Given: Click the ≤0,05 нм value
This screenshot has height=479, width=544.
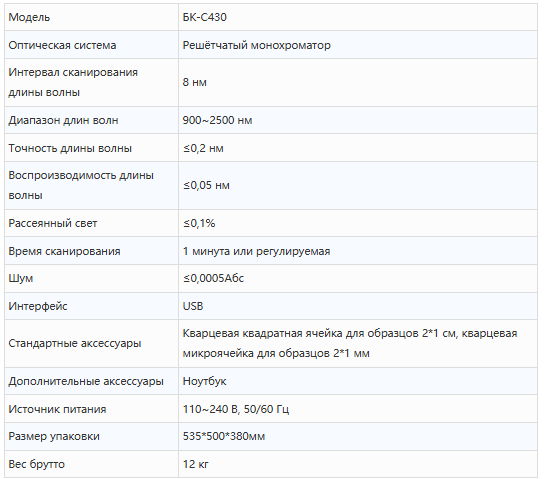Looking at the screenshot, I should [206, 185].
